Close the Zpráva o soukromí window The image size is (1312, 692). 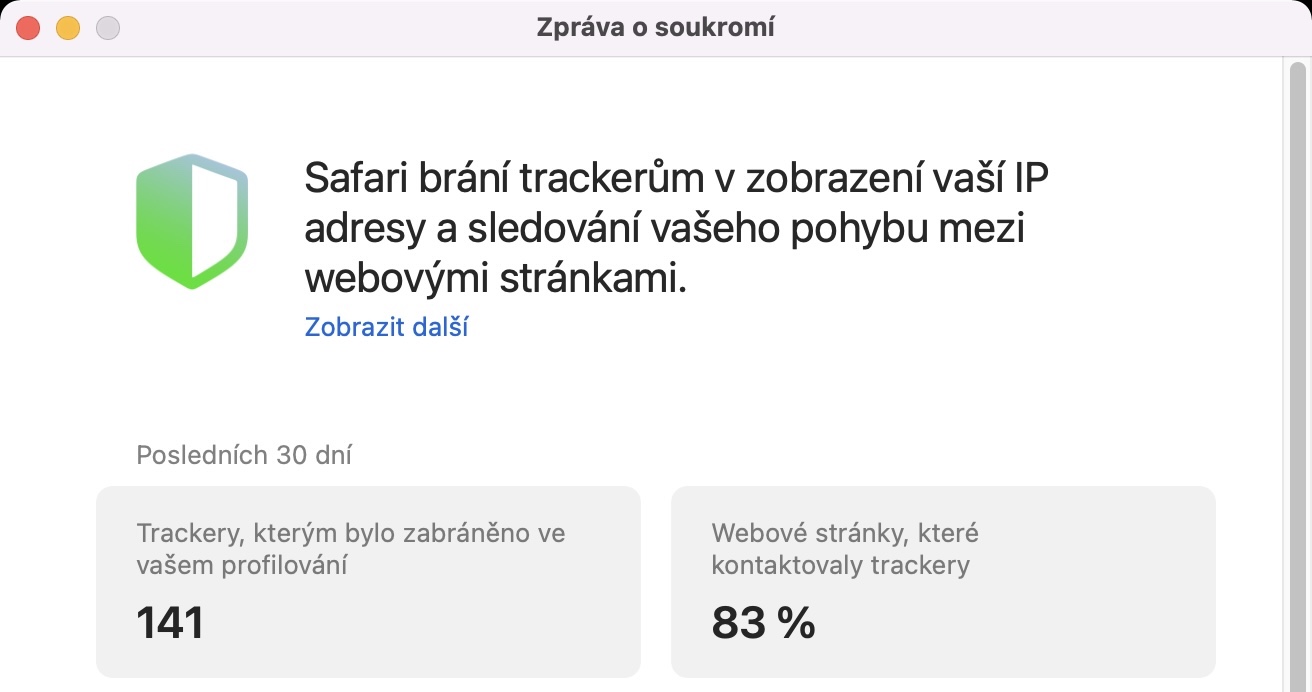(28, 28)
